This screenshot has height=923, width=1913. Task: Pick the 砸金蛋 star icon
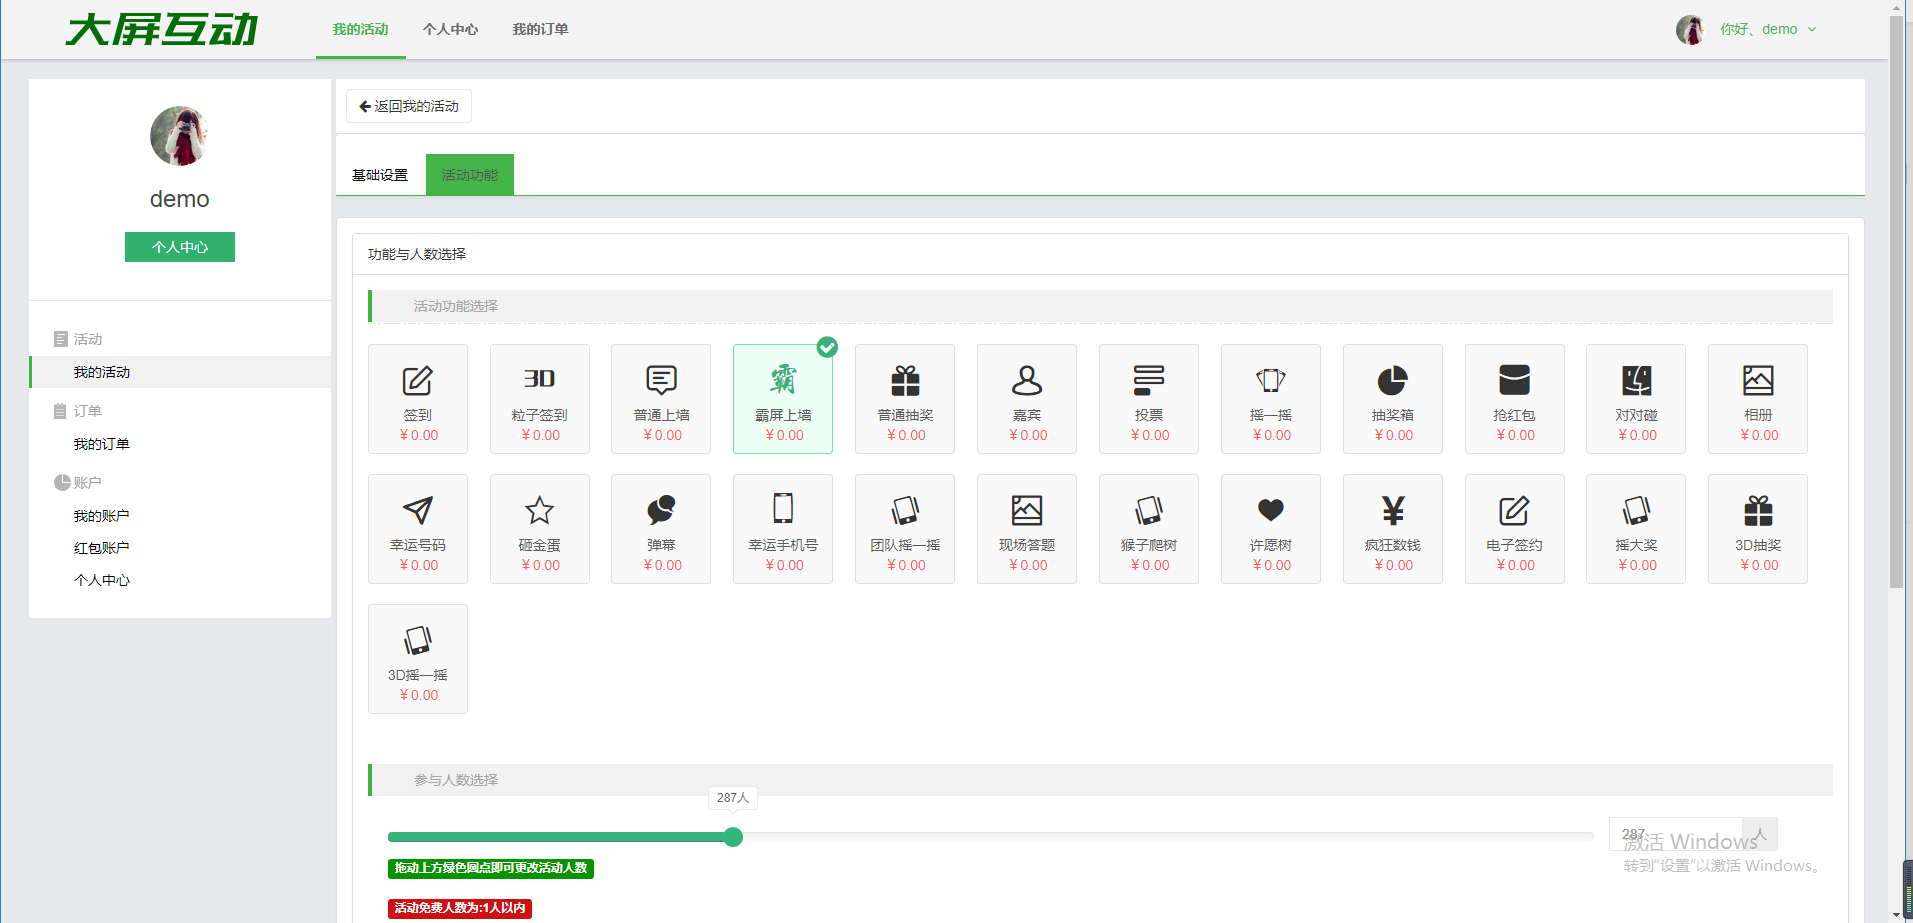[539, 511]
